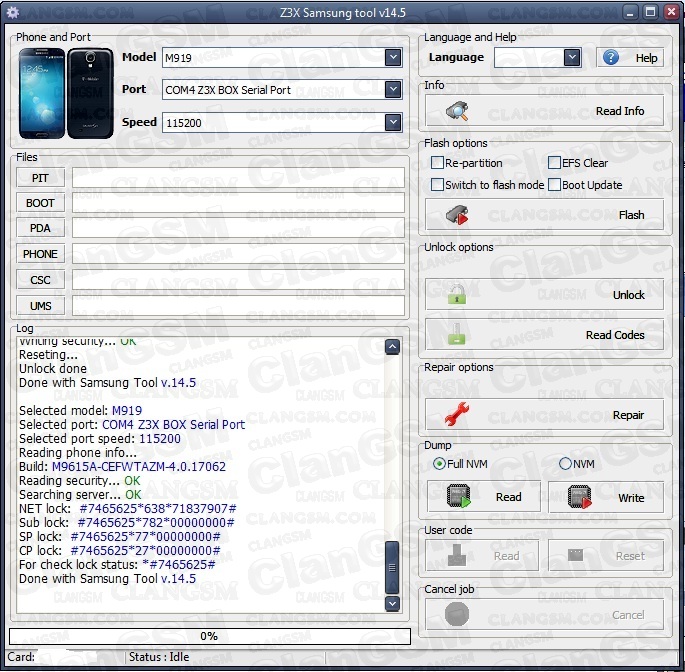Click the User code Read icon
This screenshot has width=685, height=672.
(x=457, y=555)
